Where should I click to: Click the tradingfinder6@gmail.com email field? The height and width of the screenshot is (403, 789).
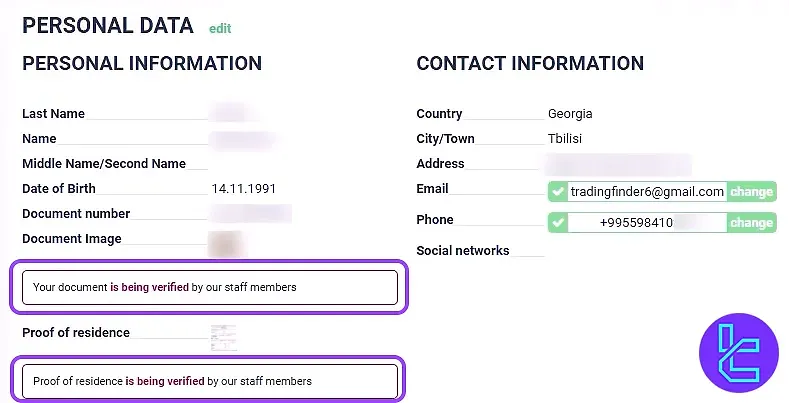click(x=647, y=192)
